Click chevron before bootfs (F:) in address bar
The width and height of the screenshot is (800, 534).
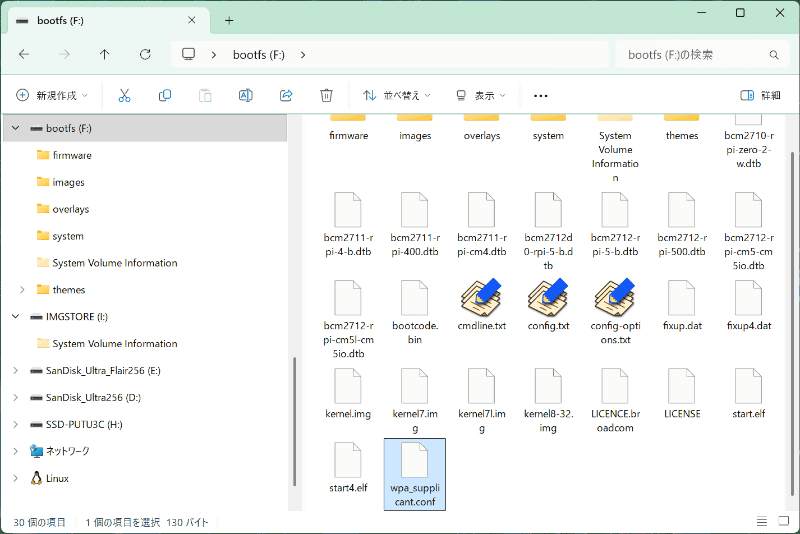214,55
